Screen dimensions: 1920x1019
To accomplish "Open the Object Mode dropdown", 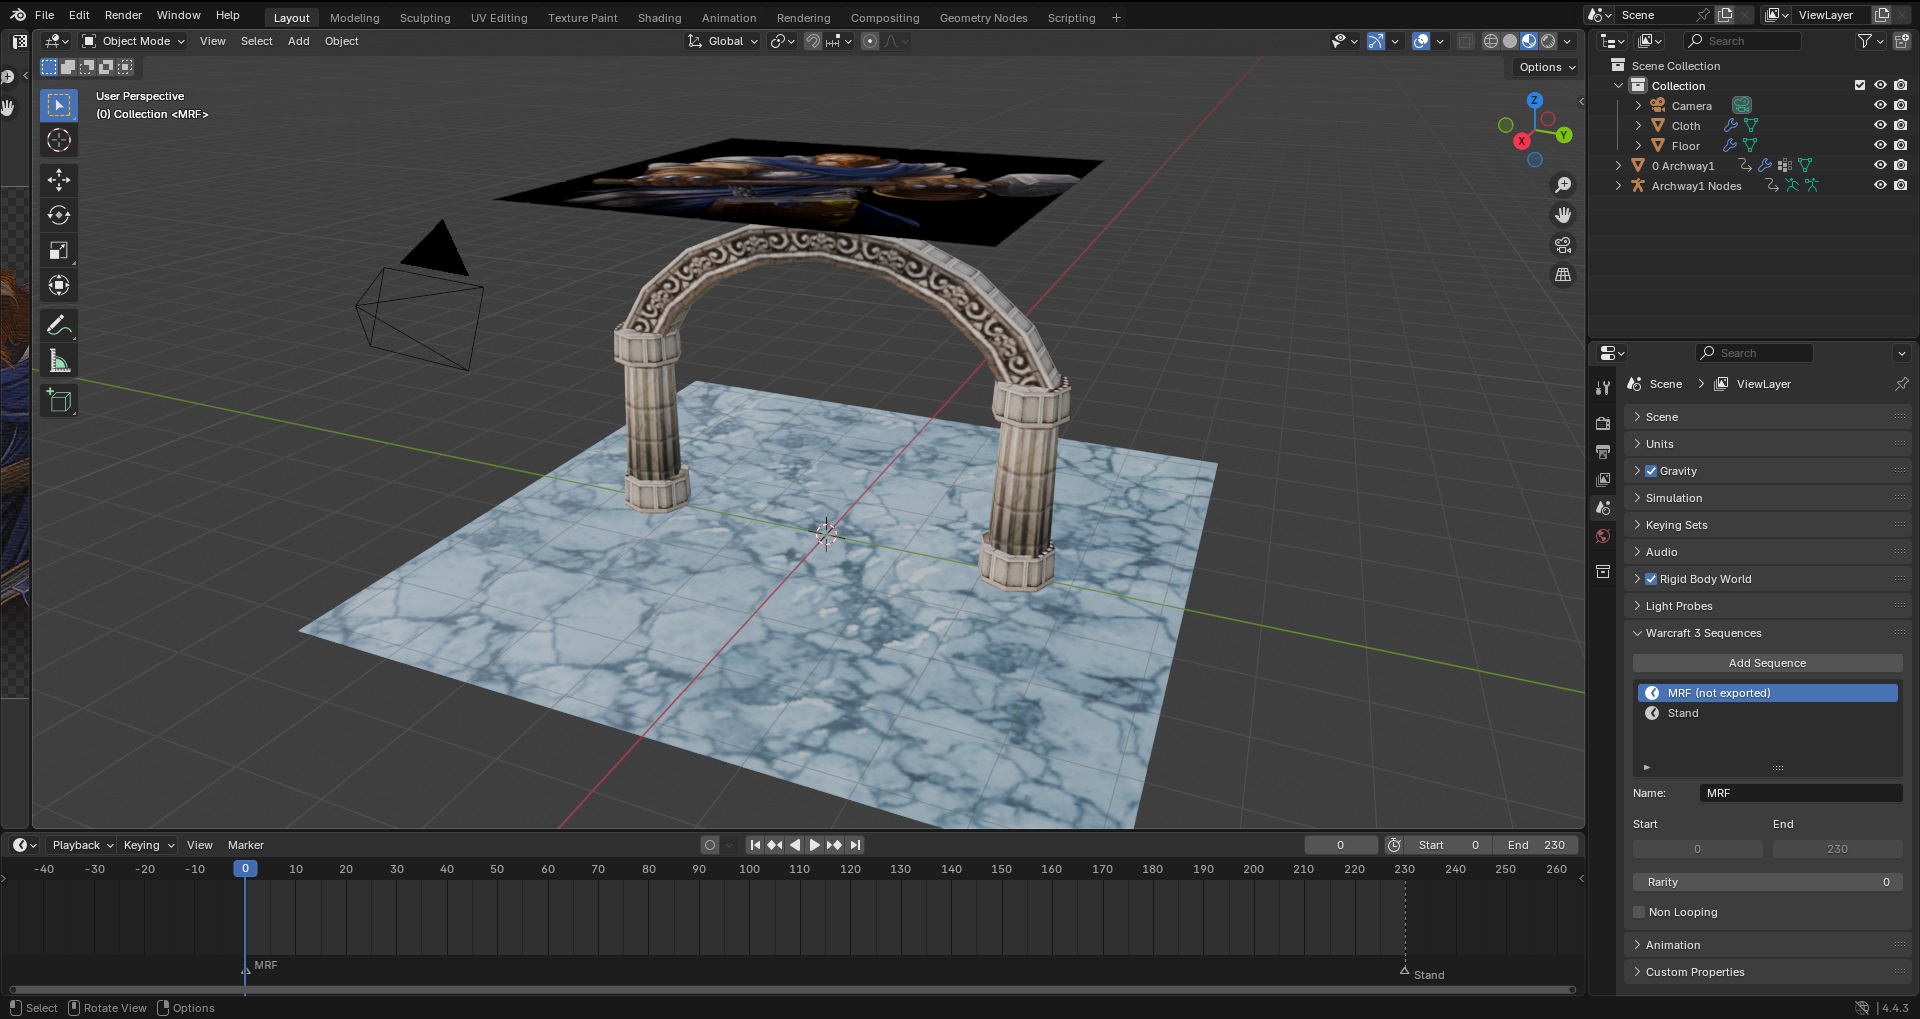I will pos(134,41).
